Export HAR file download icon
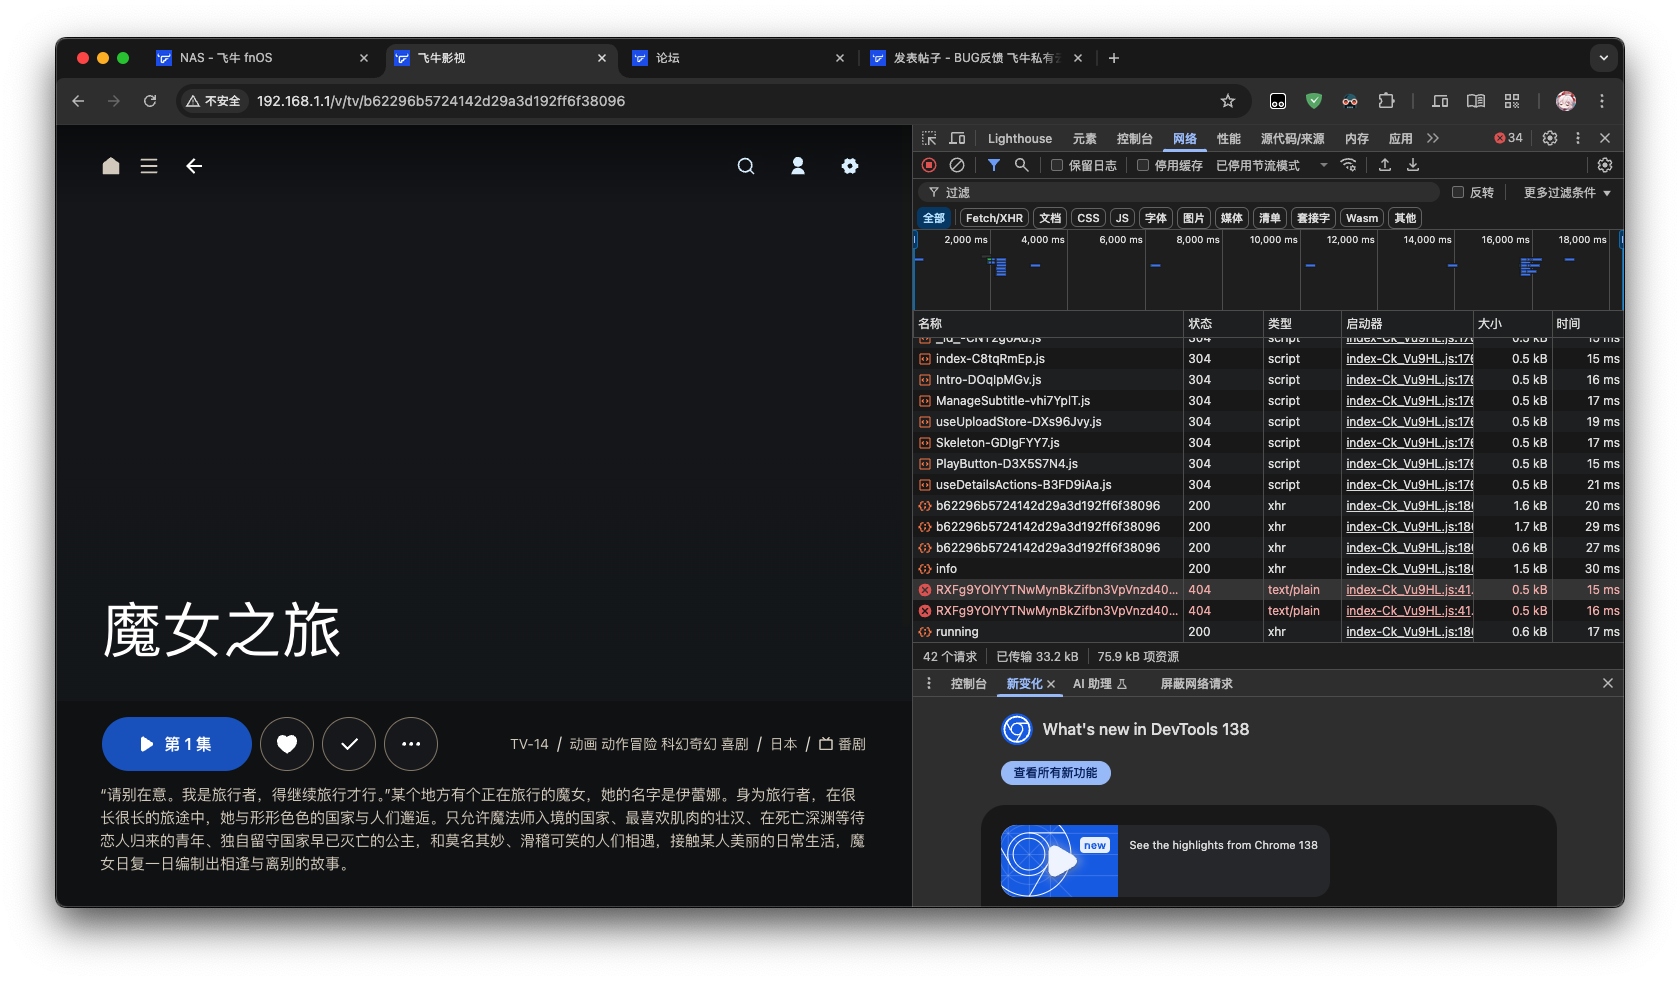This screenshot has width=1680, height=981. tap(1413, 165)
